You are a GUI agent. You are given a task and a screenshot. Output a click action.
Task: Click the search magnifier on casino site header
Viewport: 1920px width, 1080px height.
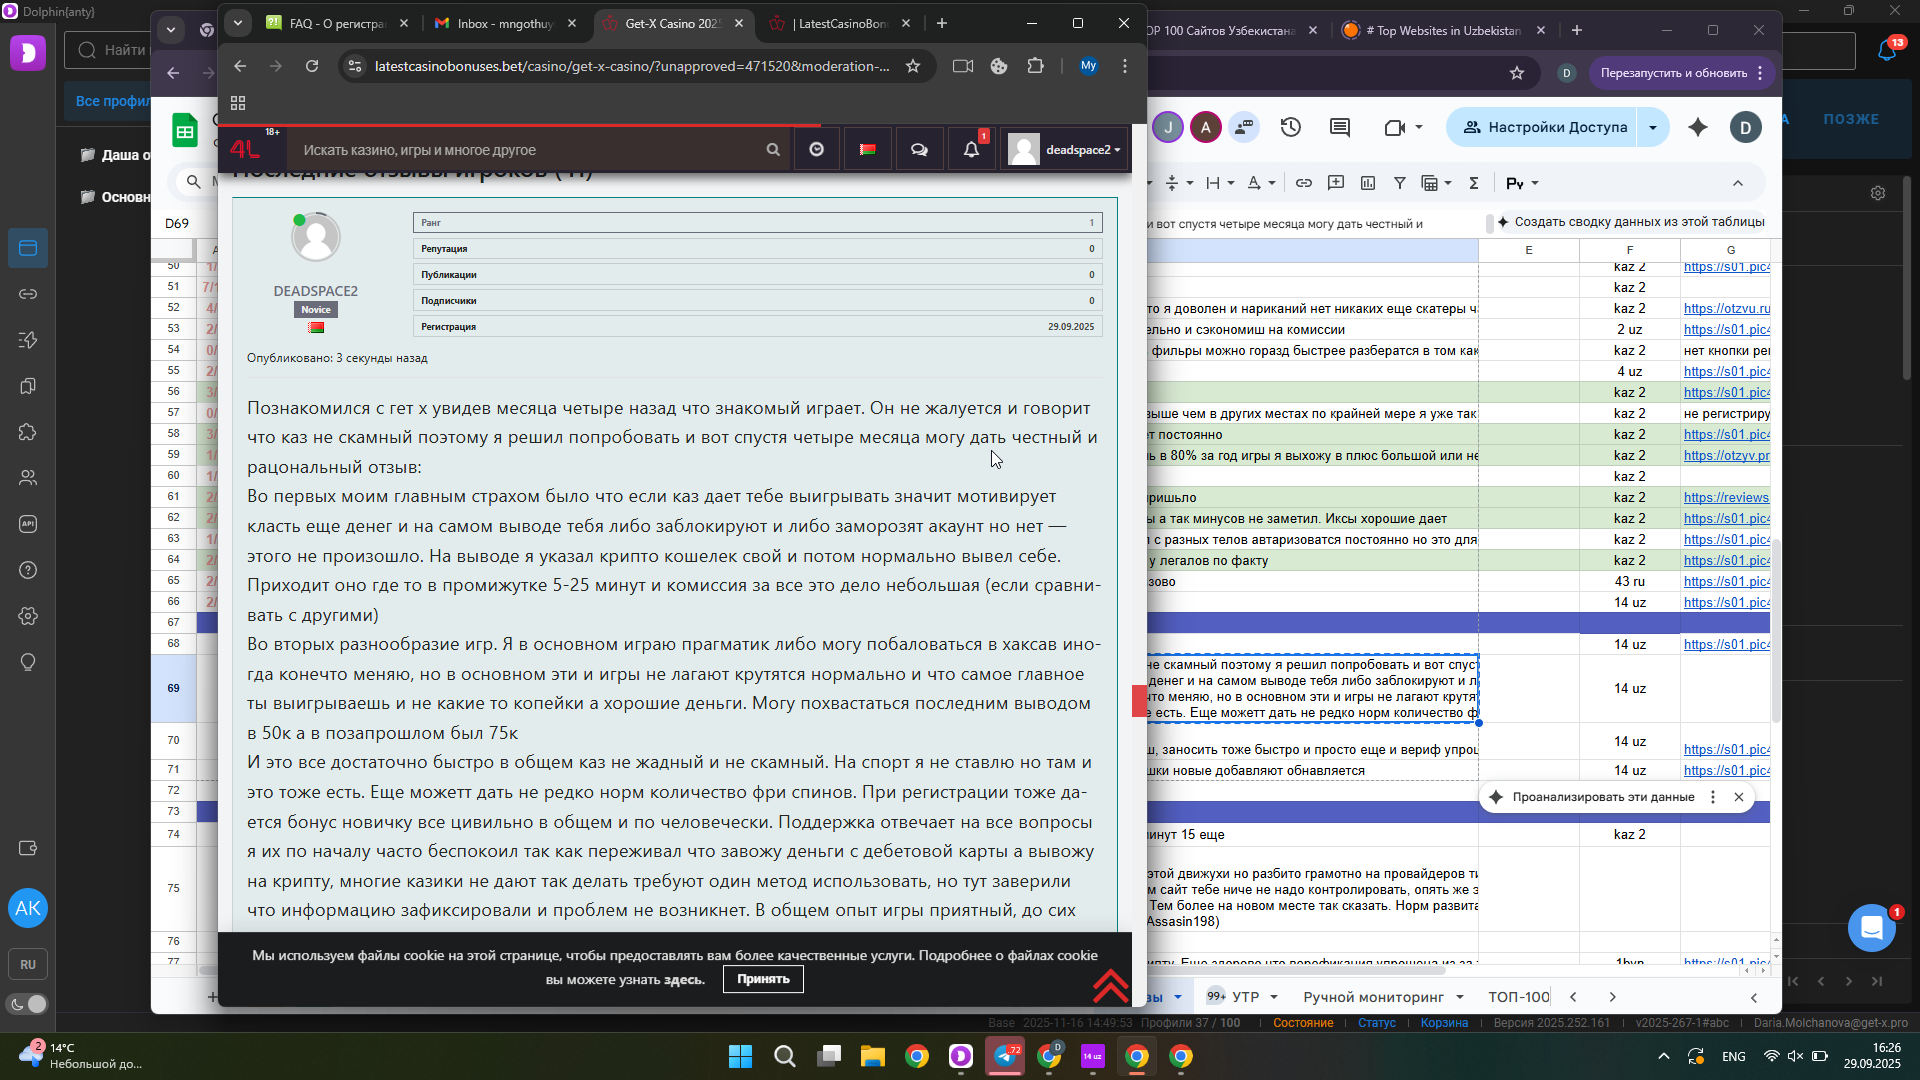tap(773, 150)
